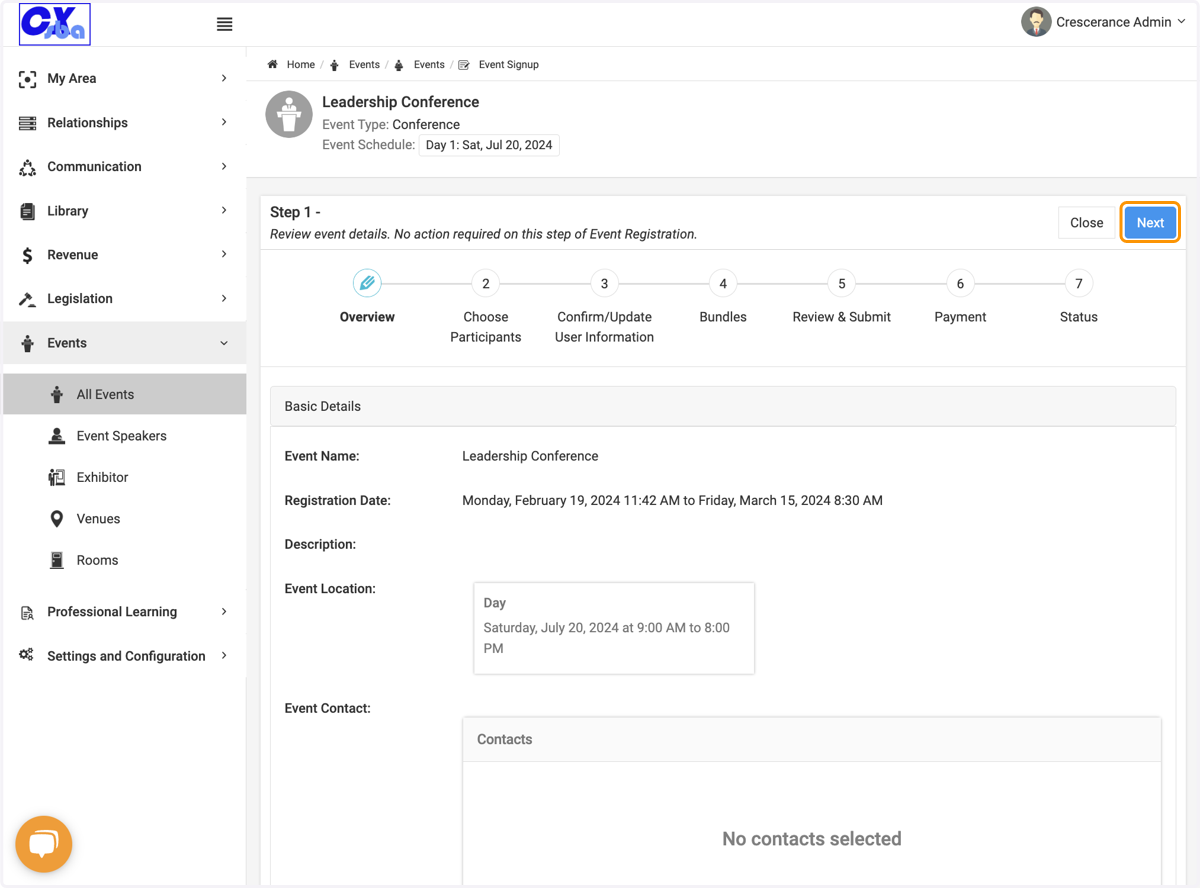Viewport: 1200px width, 888px height.
Task: Expand the My Area menu chevron
Action: [x=224, y=78]
